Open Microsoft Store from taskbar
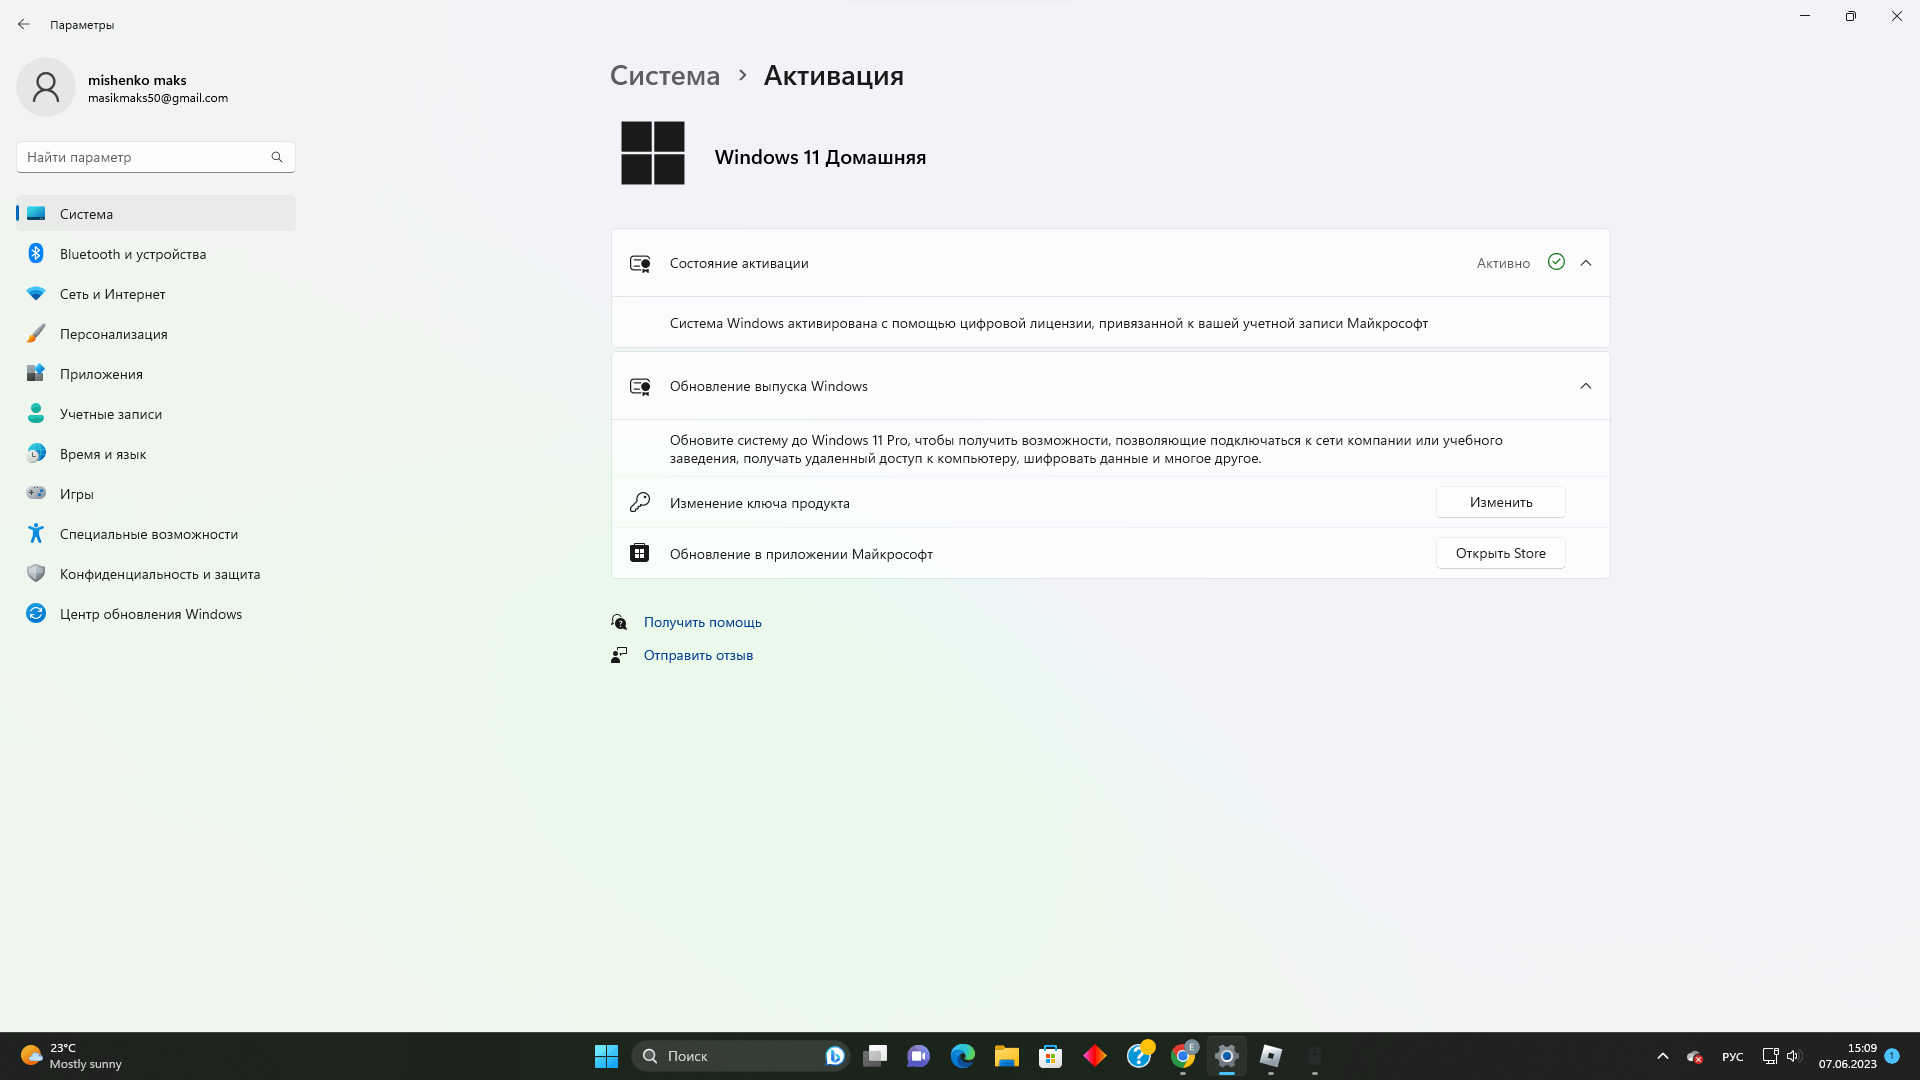The image size is (1920, 1080). click(1051, 1056)
